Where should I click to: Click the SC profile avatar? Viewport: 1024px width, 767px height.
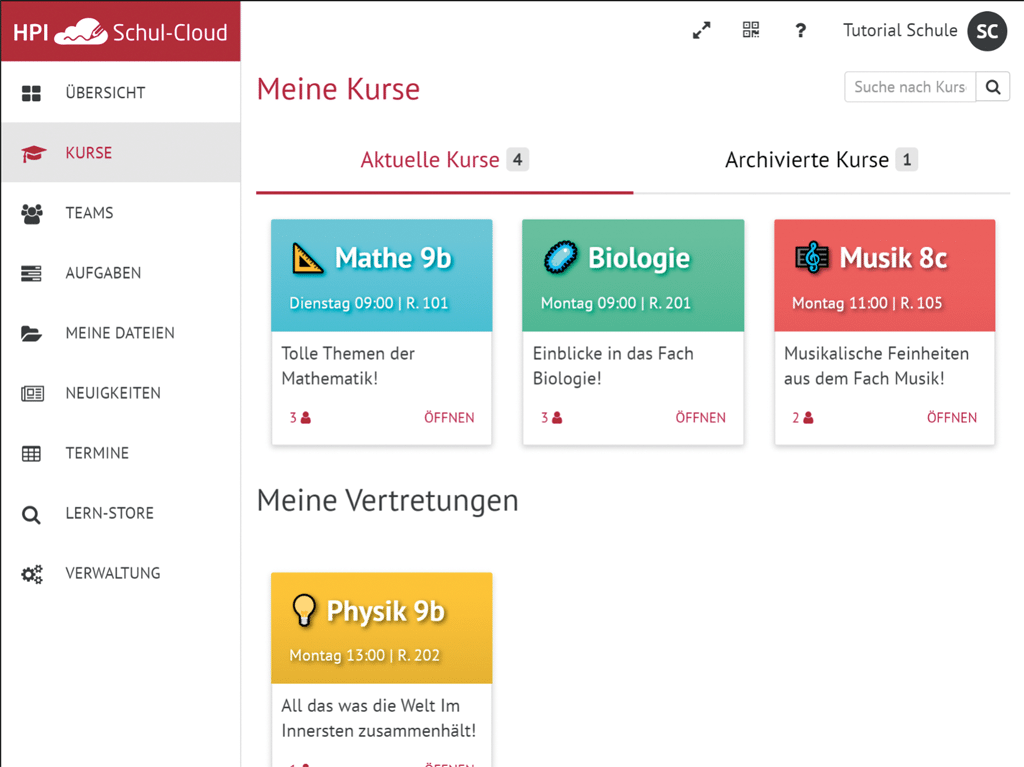click(x=986, y=31)
